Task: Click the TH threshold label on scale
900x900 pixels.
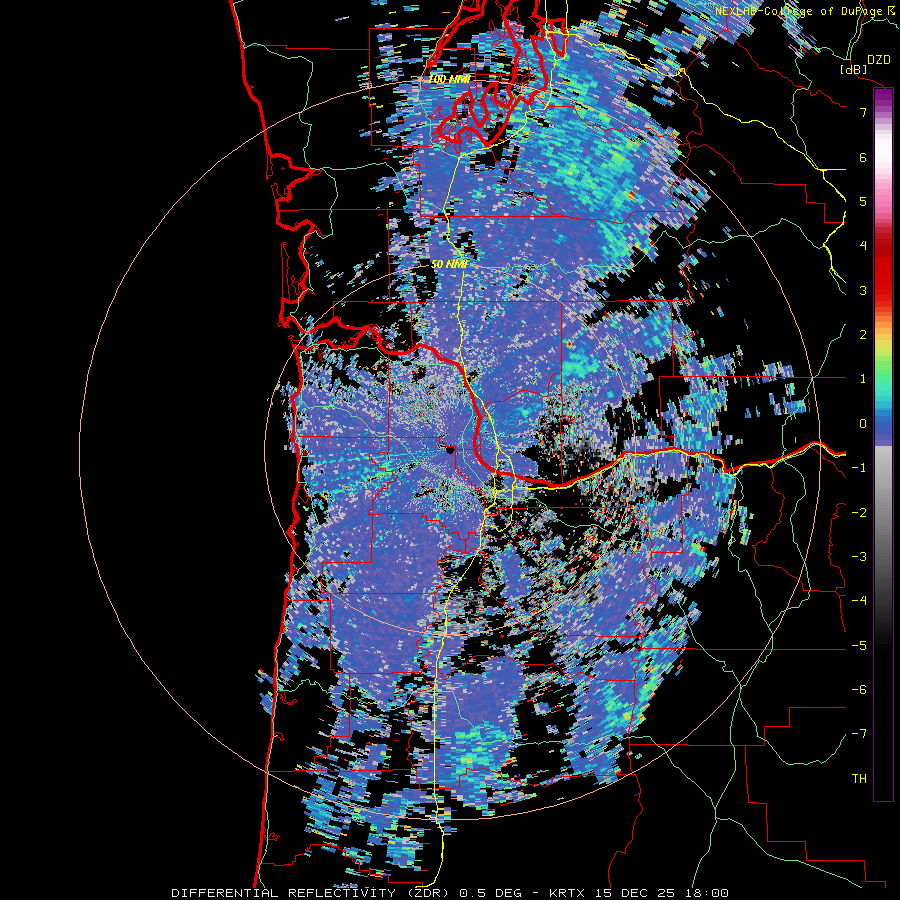Action: 859,779
